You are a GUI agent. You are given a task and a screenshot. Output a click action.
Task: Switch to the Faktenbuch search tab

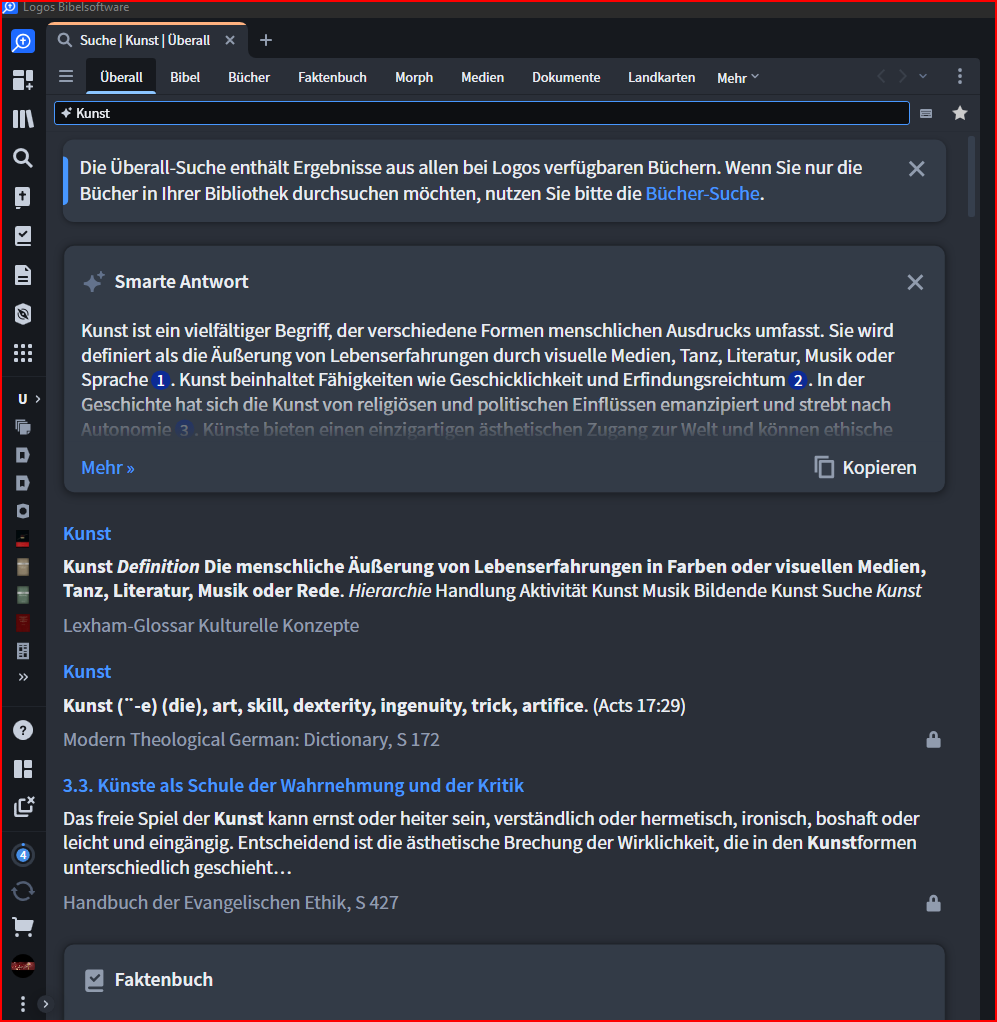click(332, 77)
